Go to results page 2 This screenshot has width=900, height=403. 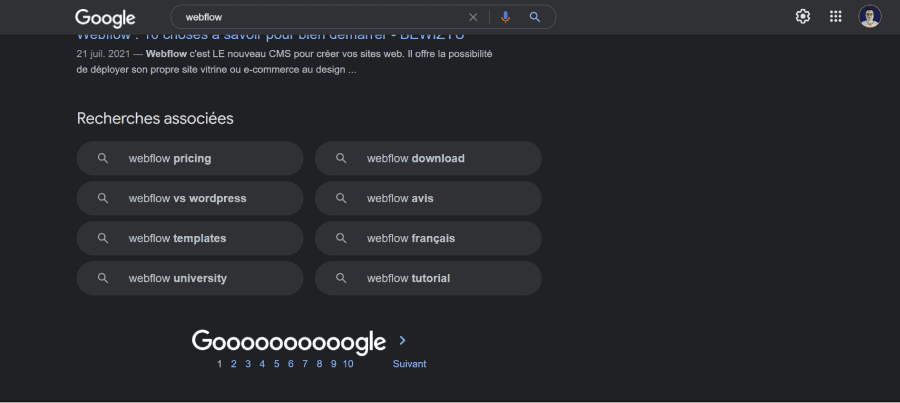pos(234,364)
